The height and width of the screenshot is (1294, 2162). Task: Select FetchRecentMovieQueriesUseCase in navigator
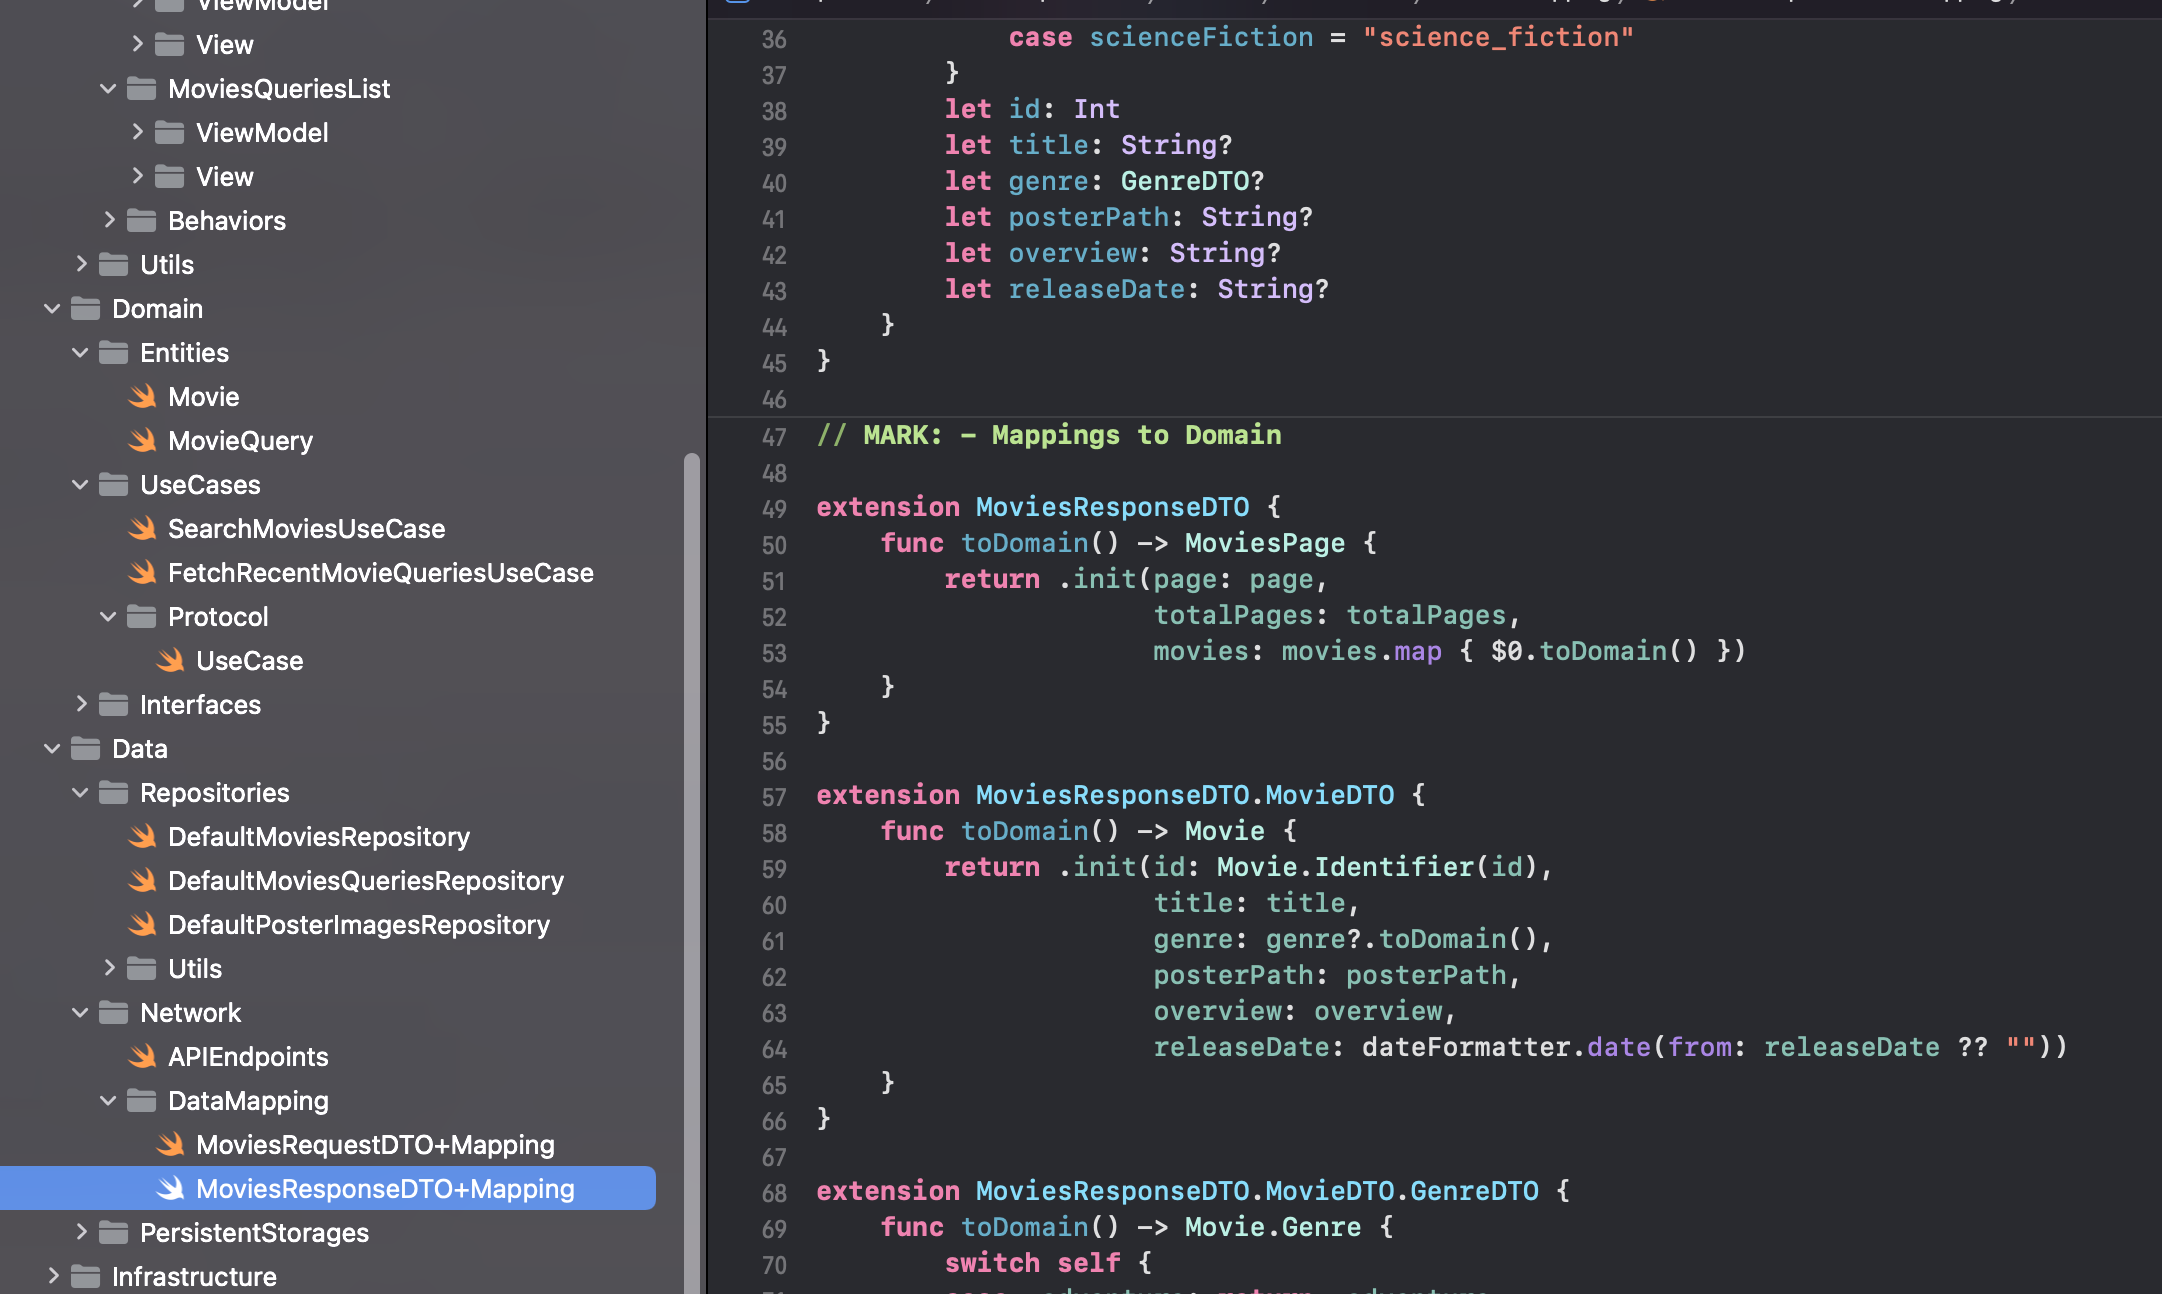pos(380,573)
